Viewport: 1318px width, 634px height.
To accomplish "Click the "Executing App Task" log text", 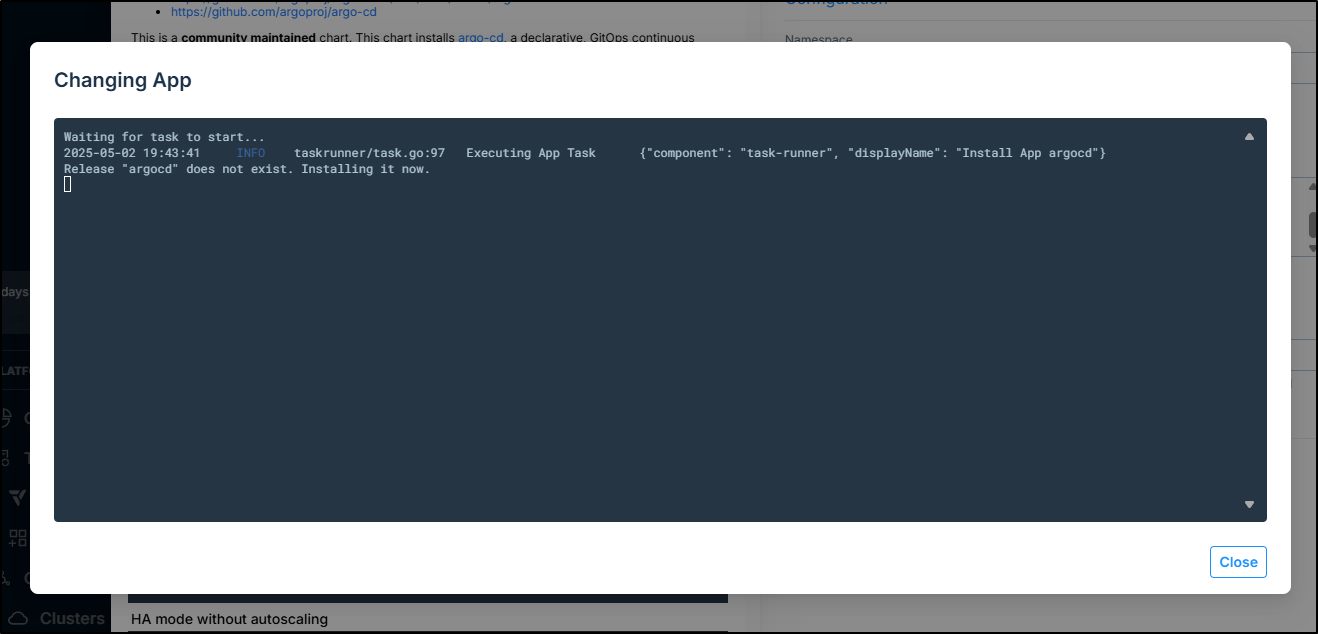I will (x=531, y=153).
